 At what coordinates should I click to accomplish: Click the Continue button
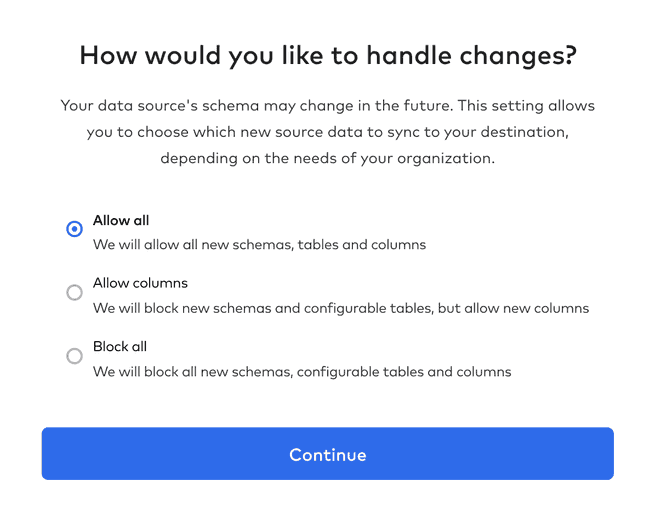pos(327,454)
